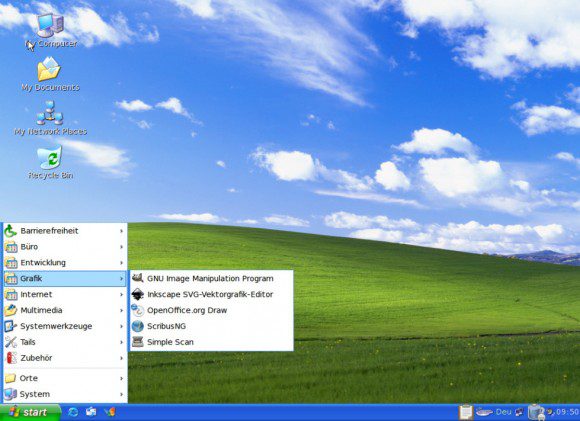Select the My Documents desktop folder

coord(50,74)
